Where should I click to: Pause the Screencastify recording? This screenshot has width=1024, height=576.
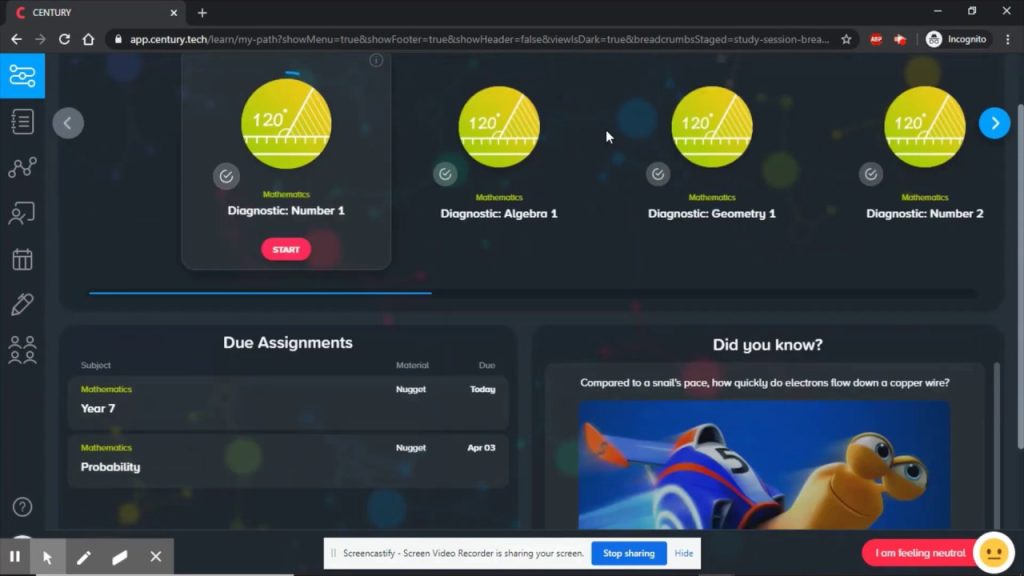15,557
